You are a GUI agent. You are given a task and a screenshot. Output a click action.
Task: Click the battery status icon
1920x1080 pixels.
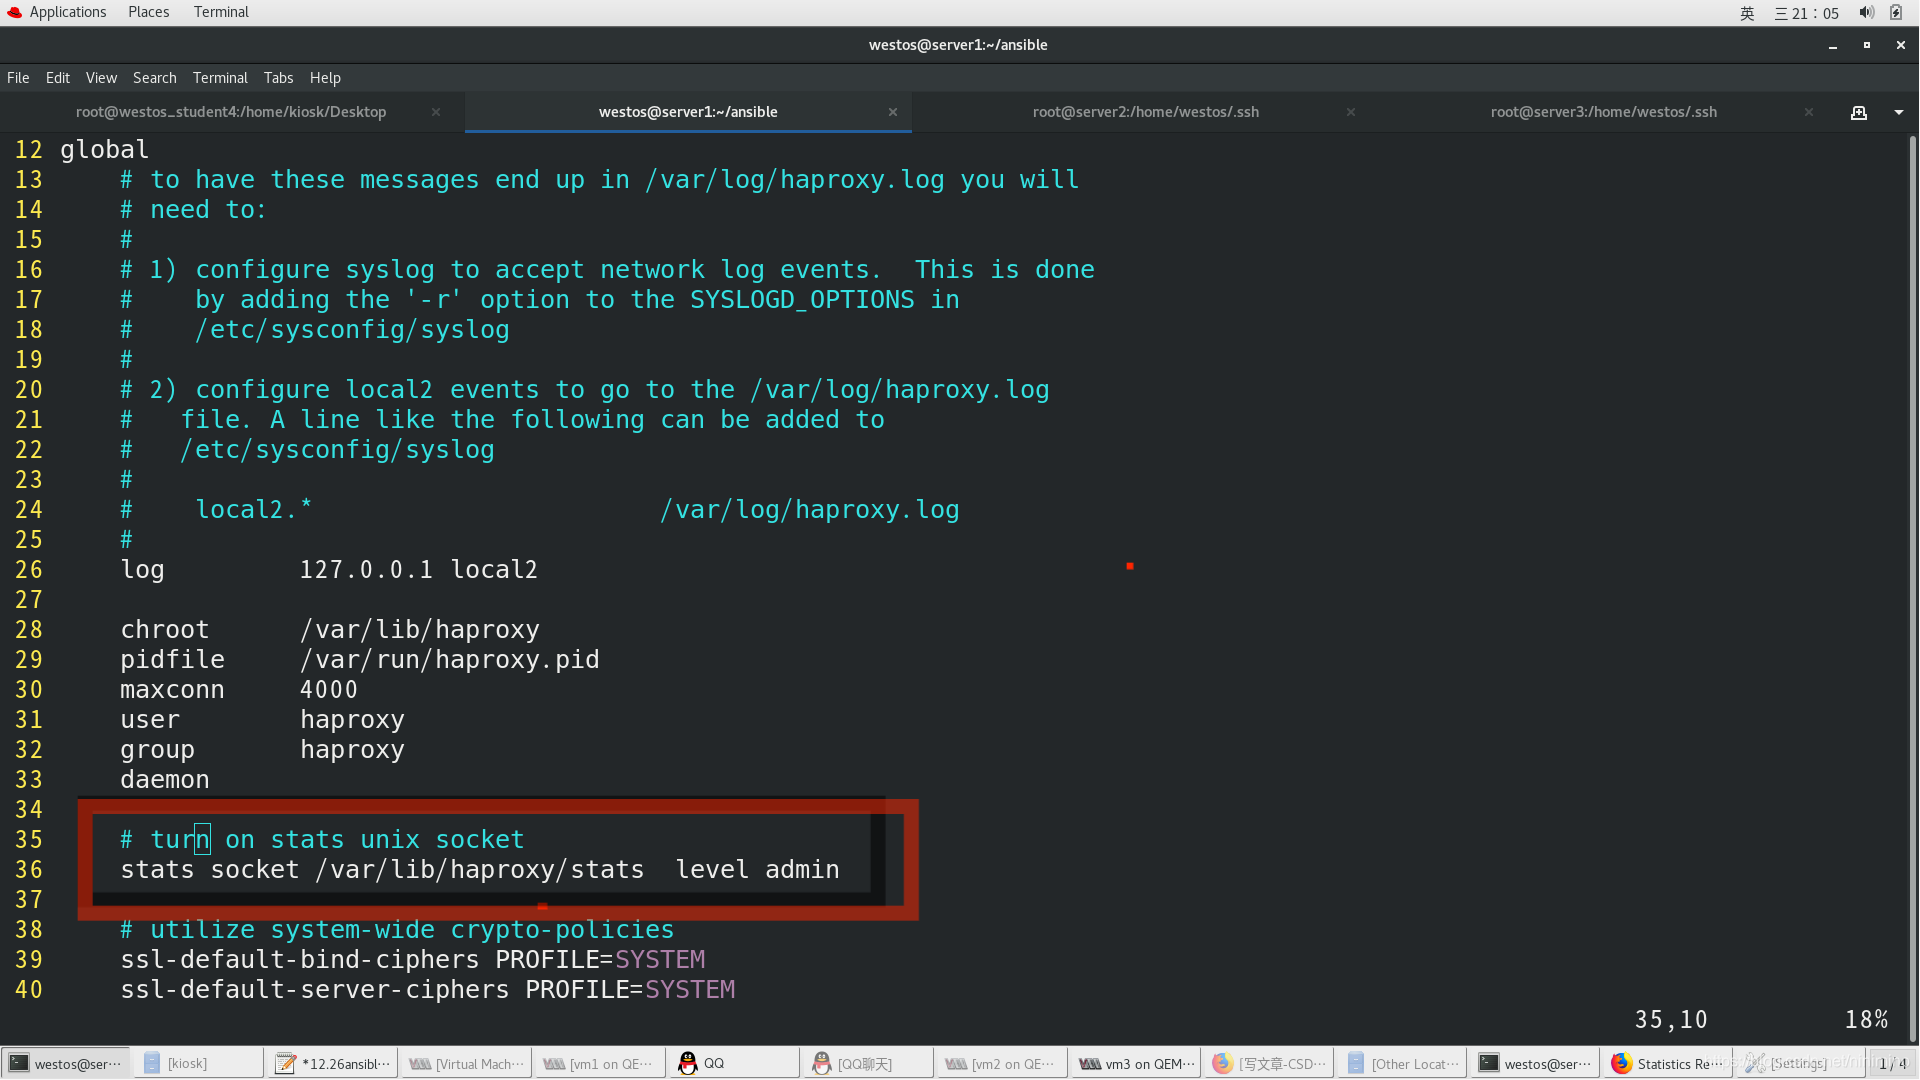point(1896,13)
